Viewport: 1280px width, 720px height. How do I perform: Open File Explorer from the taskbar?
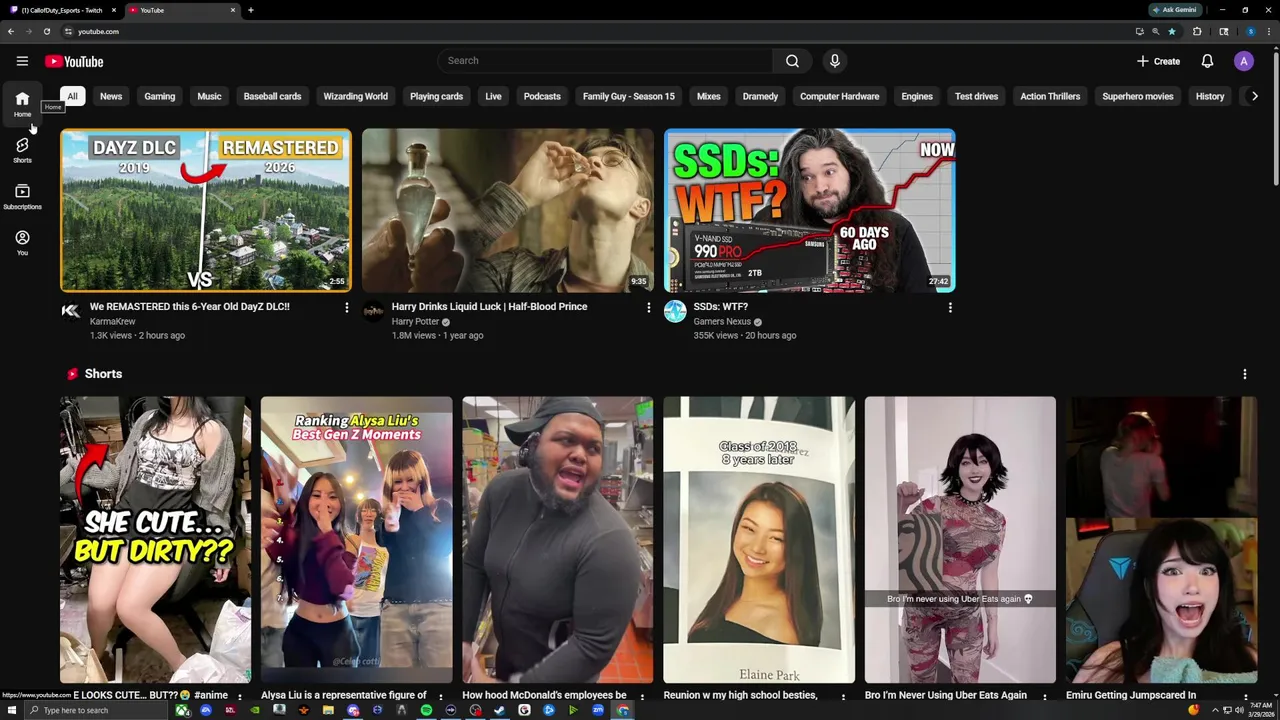point(328,711)
